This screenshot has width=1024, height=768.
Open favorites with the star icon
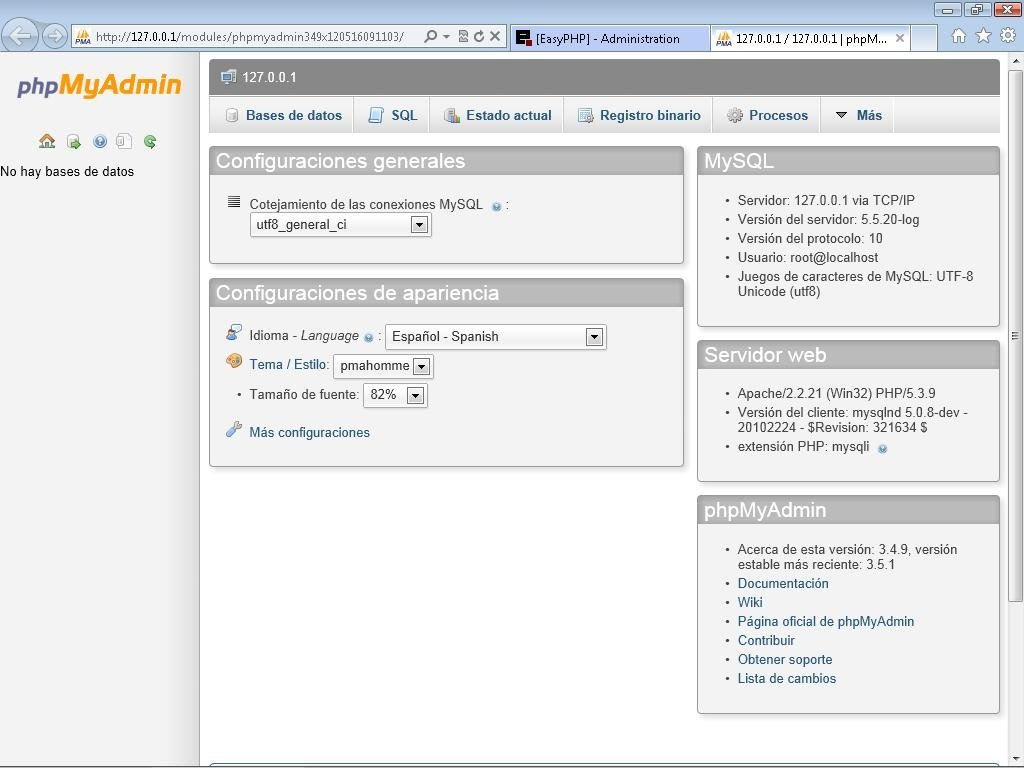(x=983, y=36)
